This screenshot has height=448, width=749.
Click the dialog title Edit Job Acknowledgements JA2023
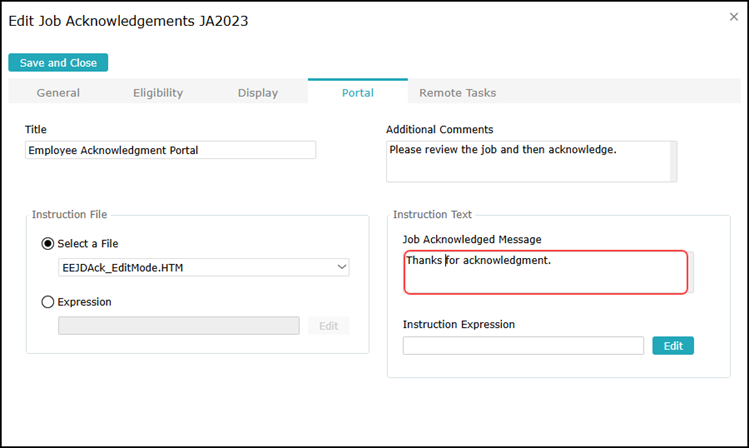pyautogui.click(x=129, y=20)
